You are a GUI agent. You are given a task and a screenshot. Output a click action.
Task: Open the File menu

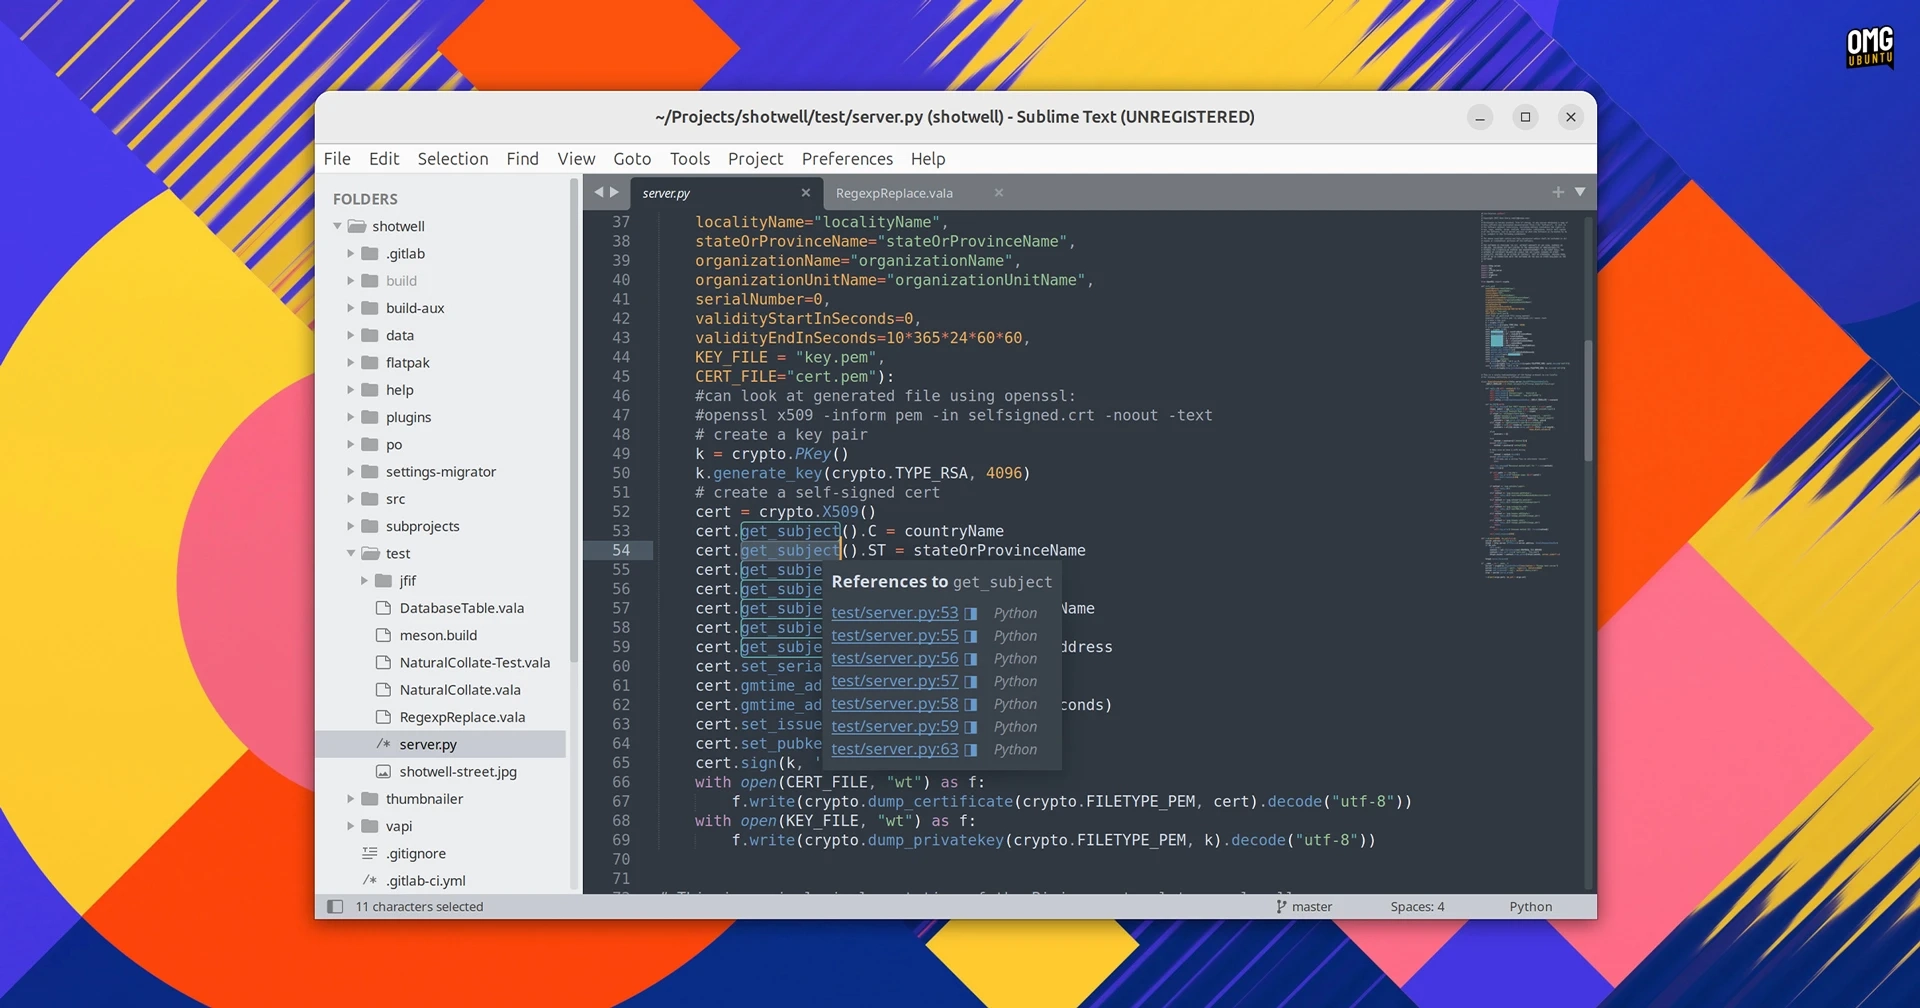click(x=337, y=159)
